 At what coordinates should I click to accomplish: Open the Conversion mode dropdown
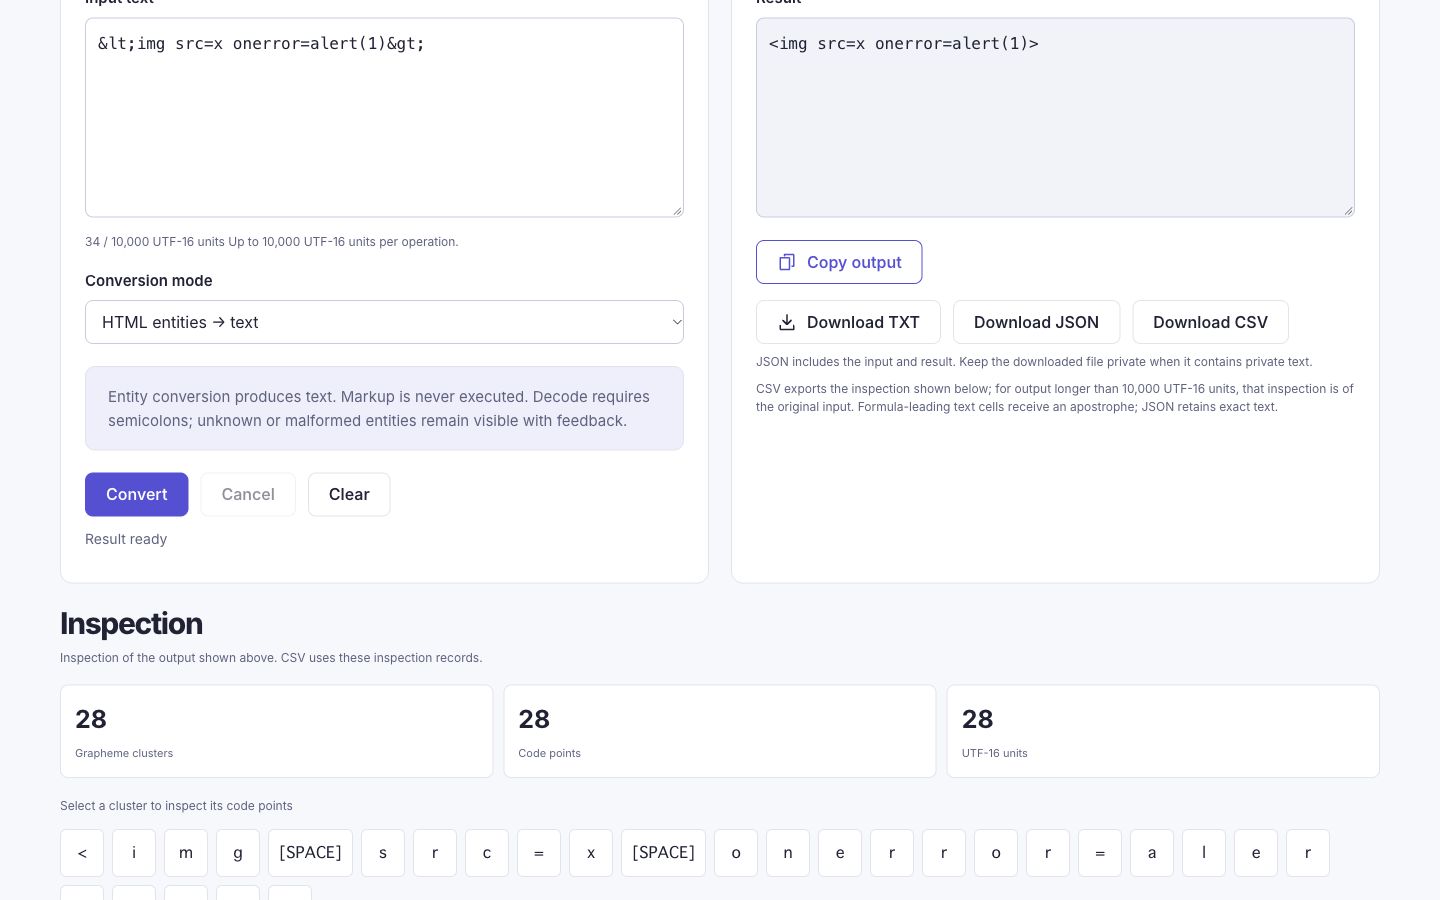pyautogui.click(x=384, y=322)
